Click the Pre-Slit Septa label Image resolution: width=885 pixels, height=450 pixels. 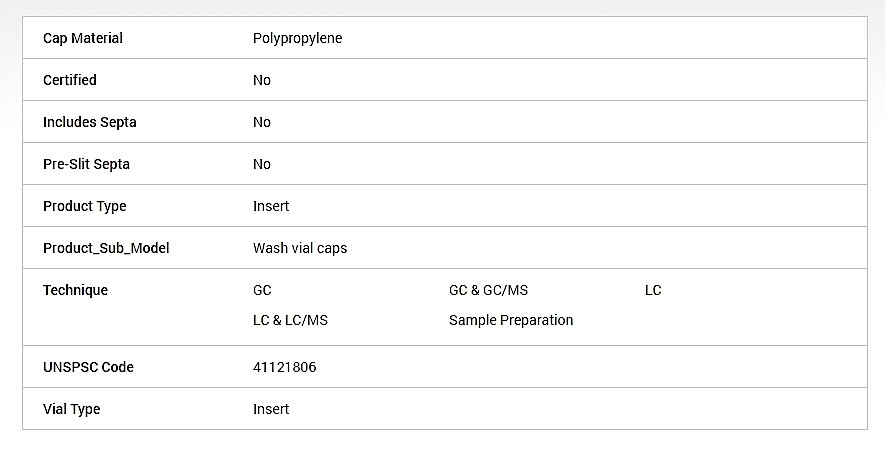tap(87, 164)
